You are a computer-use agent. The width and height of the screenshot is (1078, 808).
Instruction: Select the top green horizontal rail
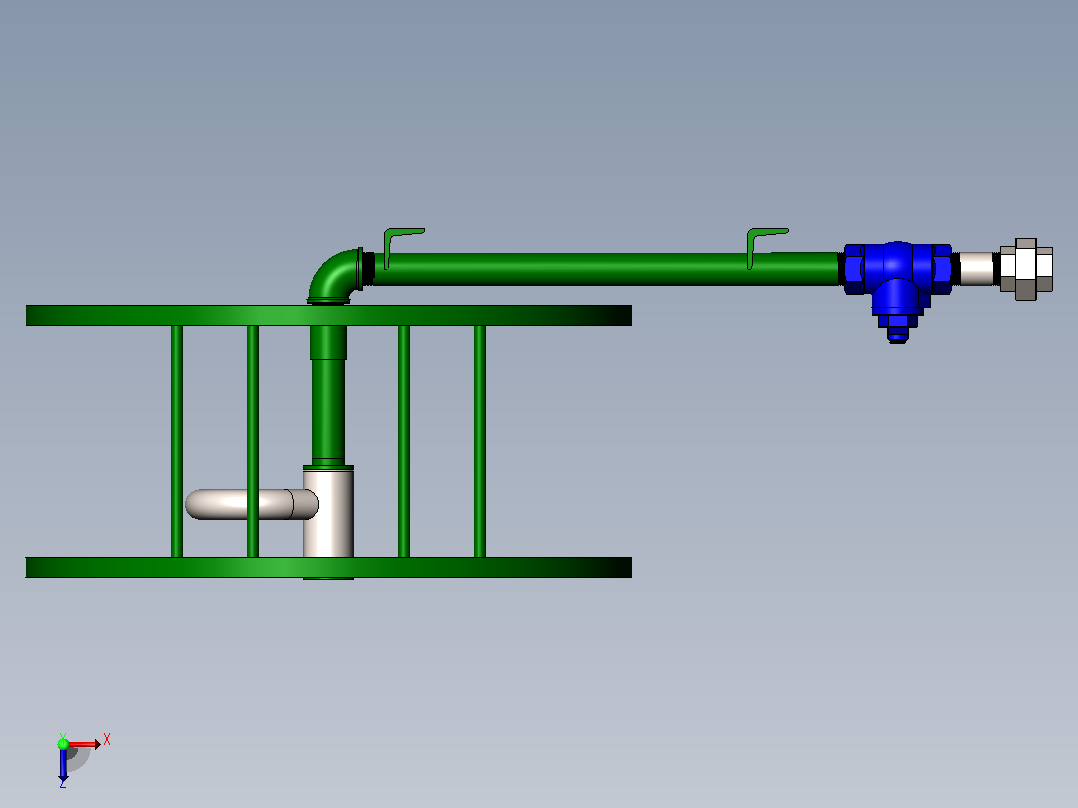click(329, 316)
